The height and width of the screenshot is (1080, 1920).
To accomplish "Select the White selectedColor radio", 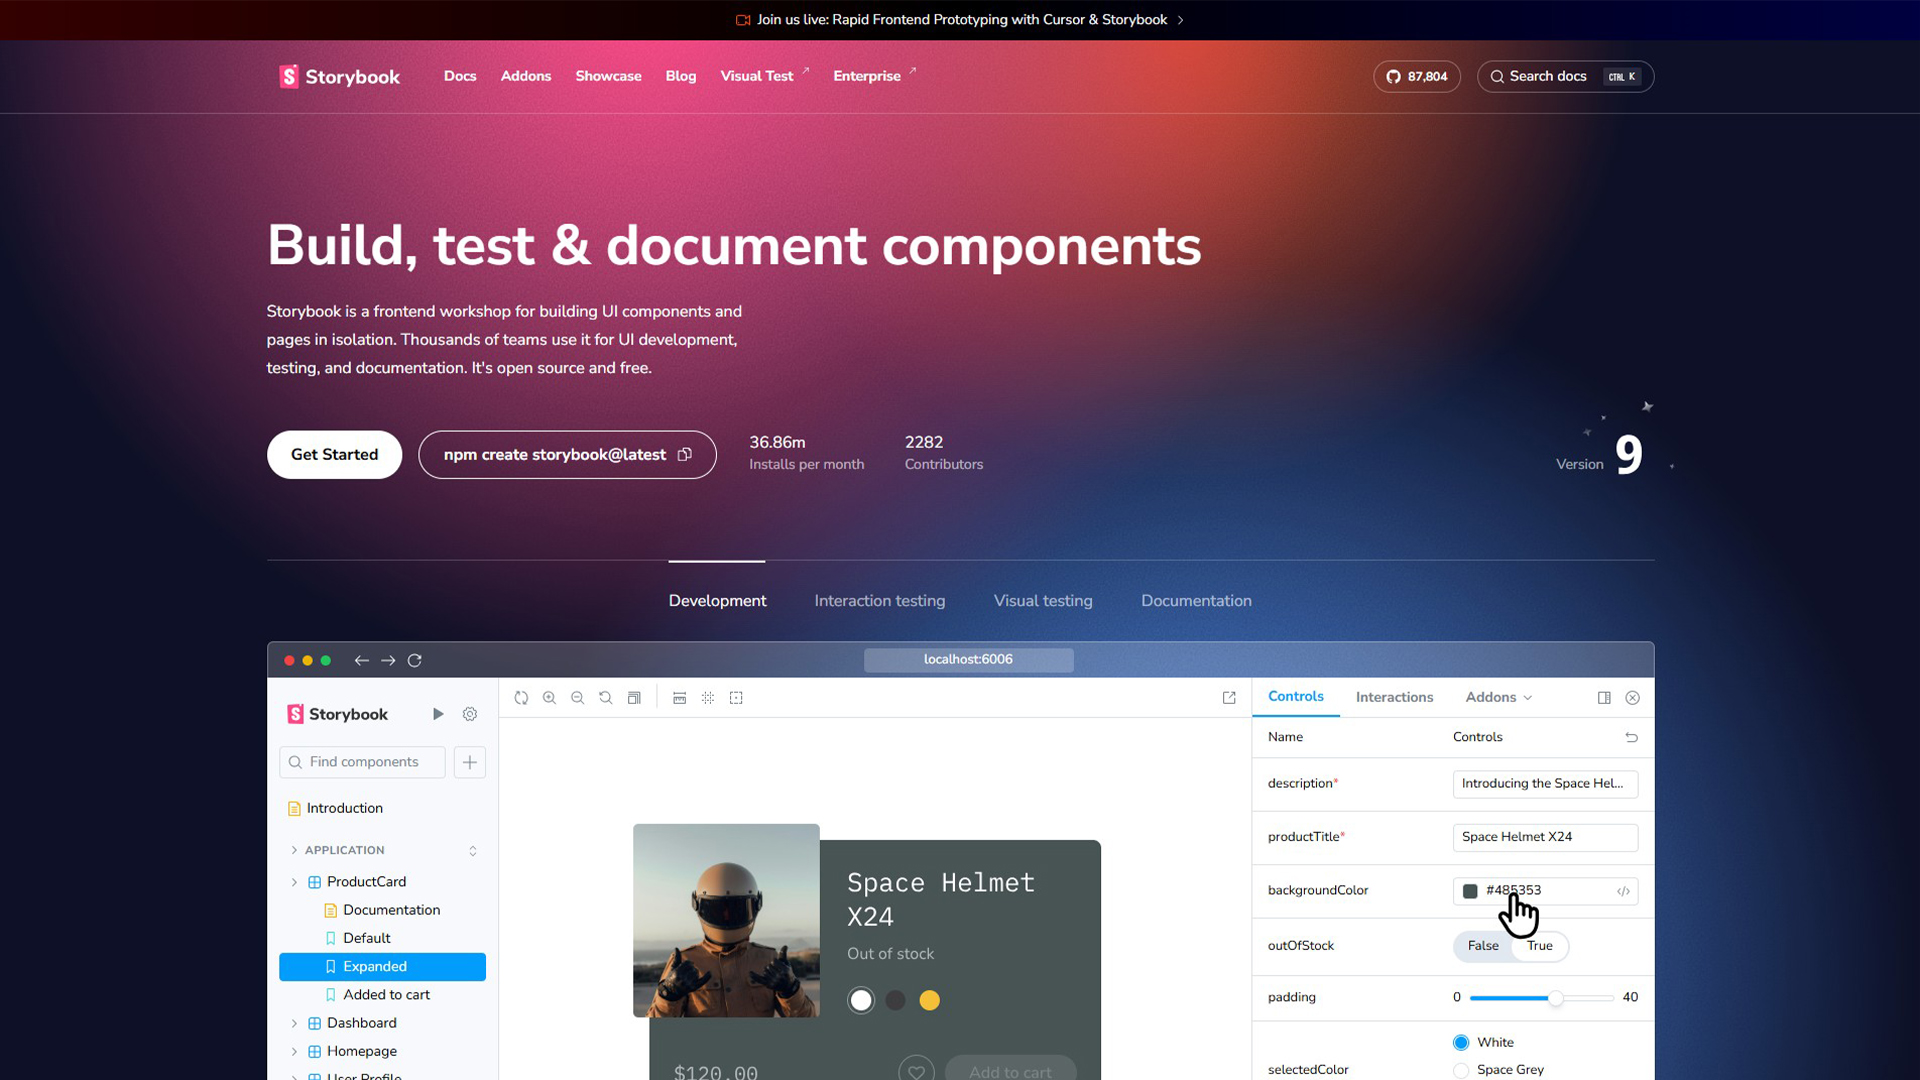I will 1461,1042.
